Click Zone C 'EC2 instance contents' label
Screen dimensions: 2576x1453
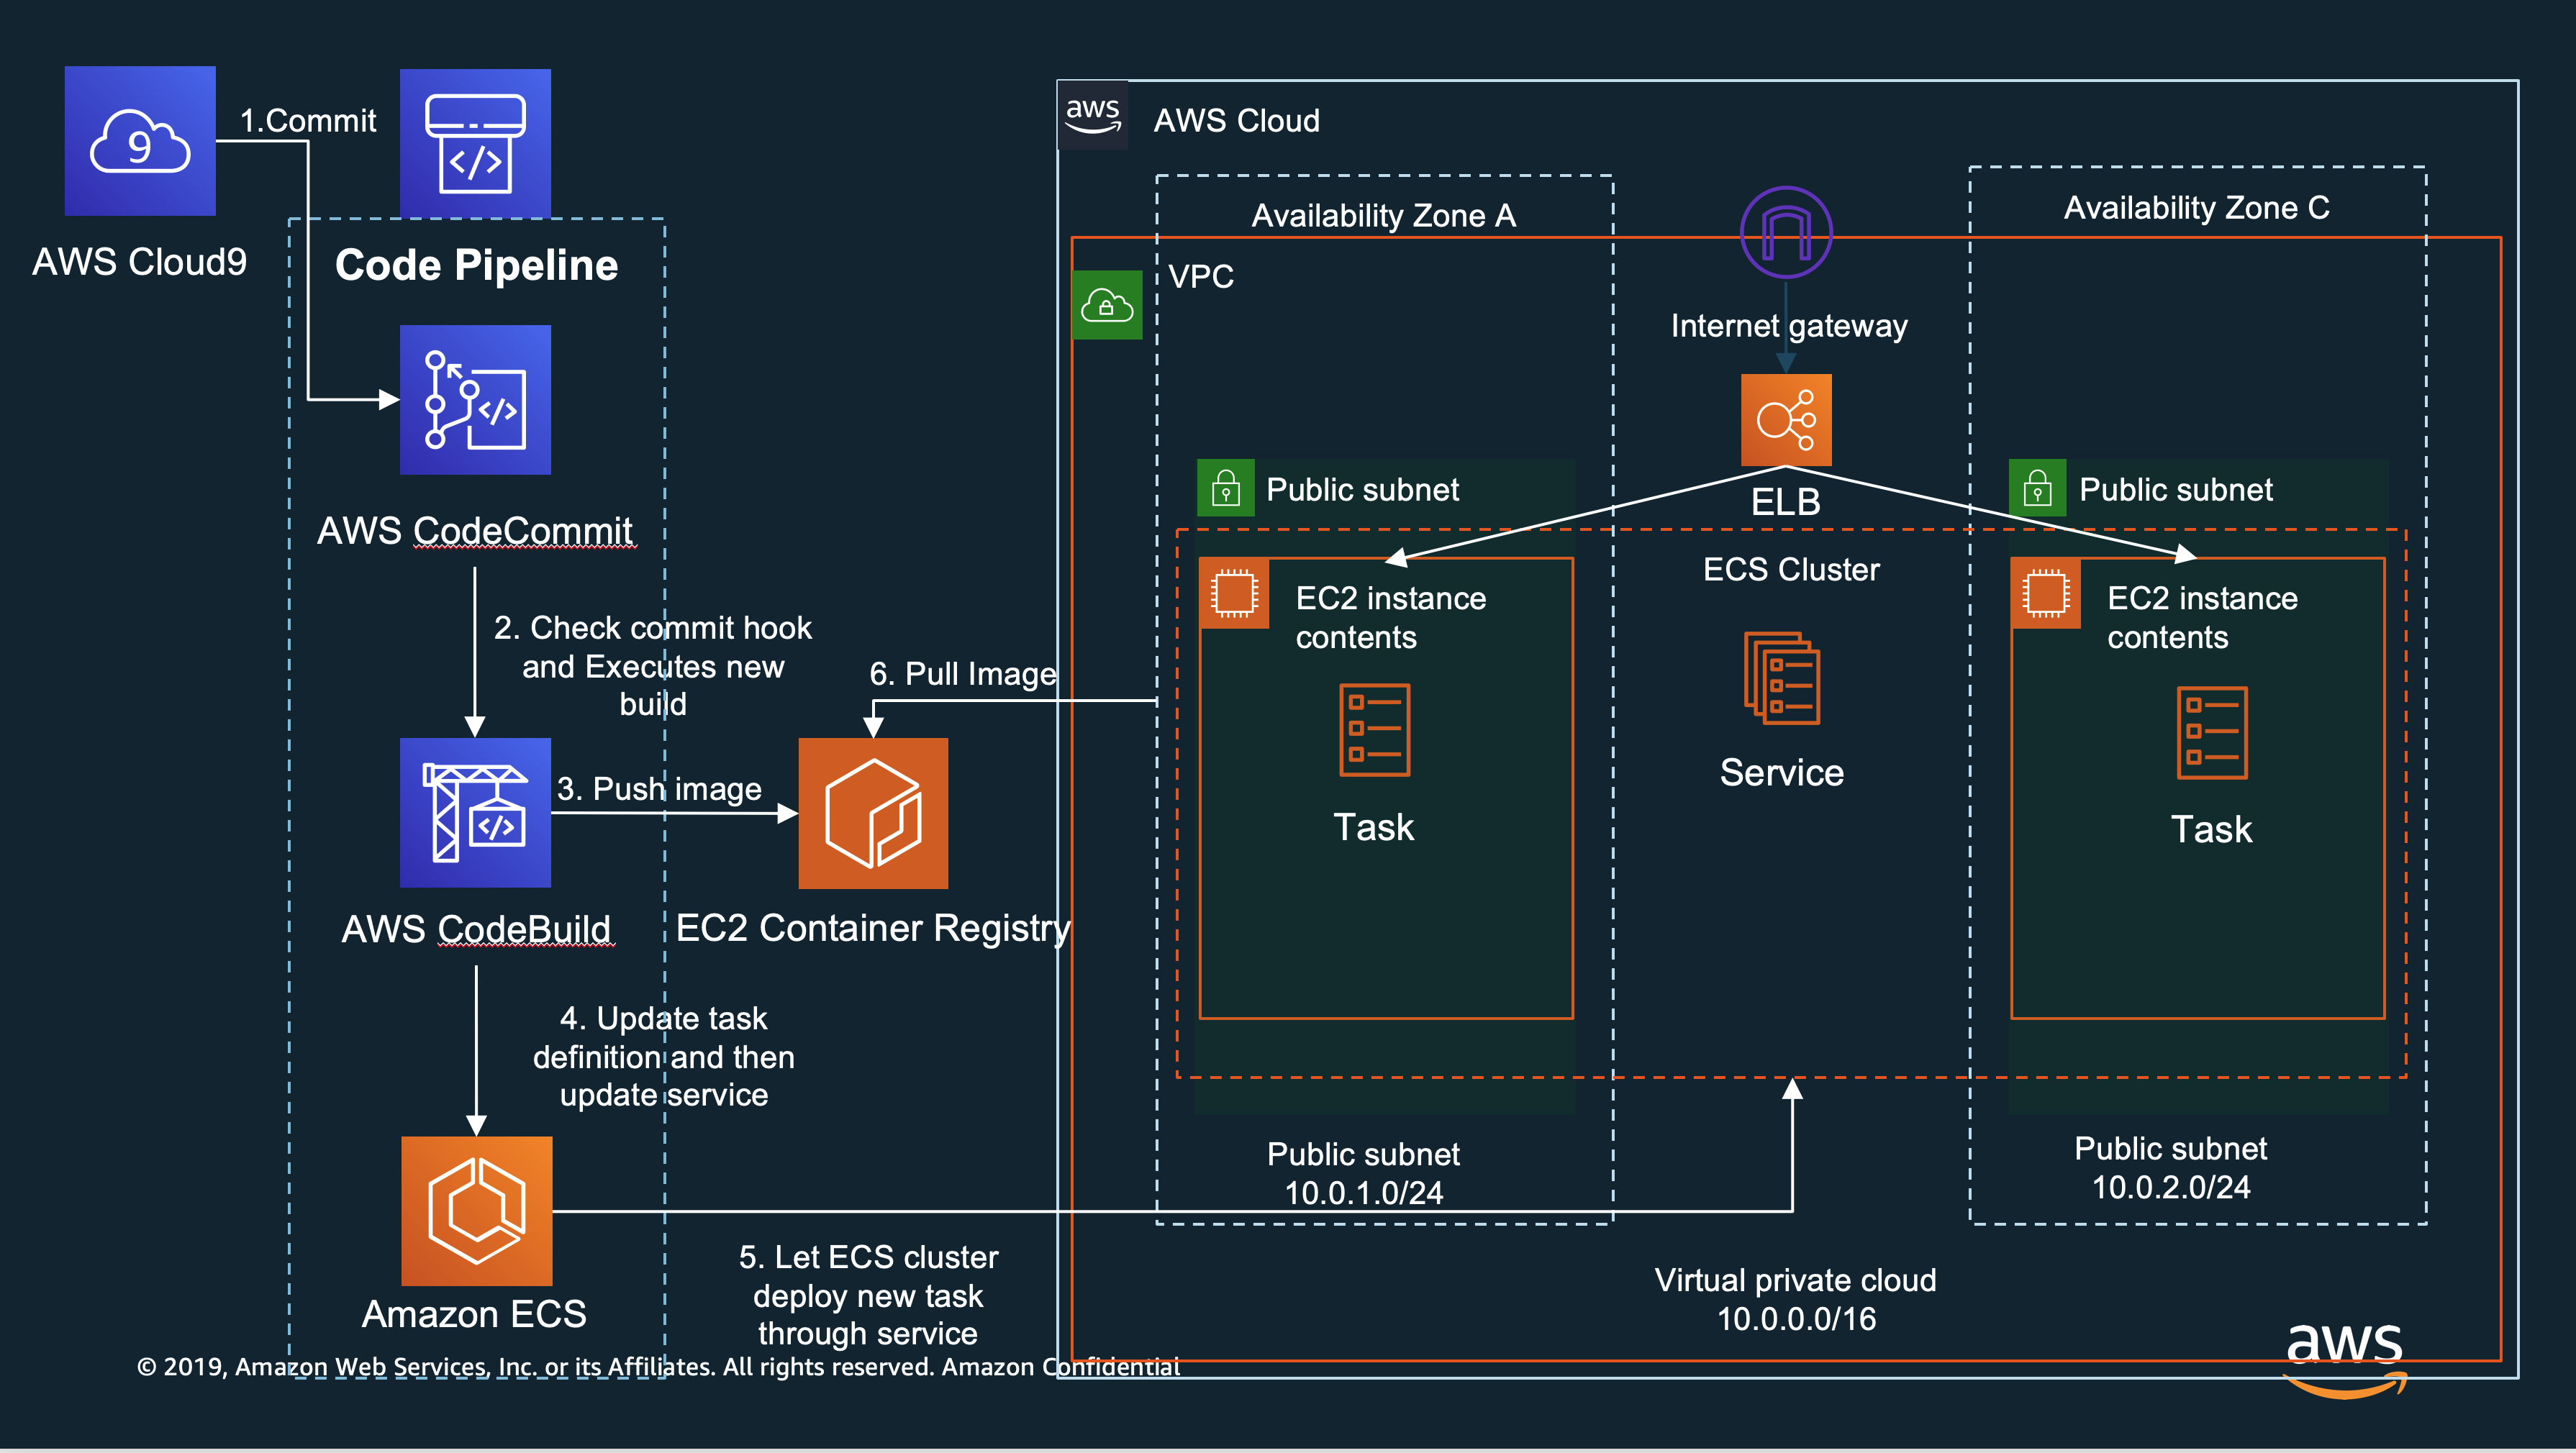click(x=2203, y=618)
